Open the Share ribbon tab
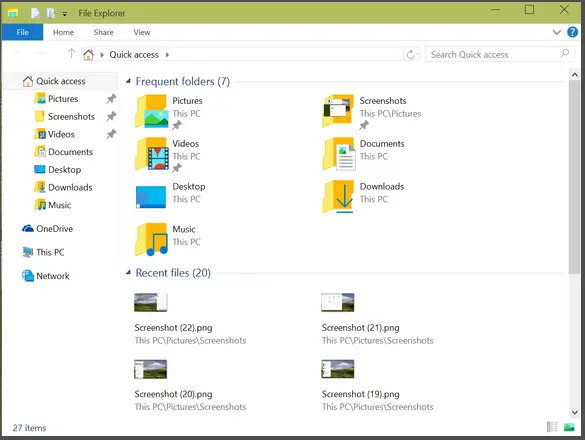585x440 pixels. [x=103, y=32]
